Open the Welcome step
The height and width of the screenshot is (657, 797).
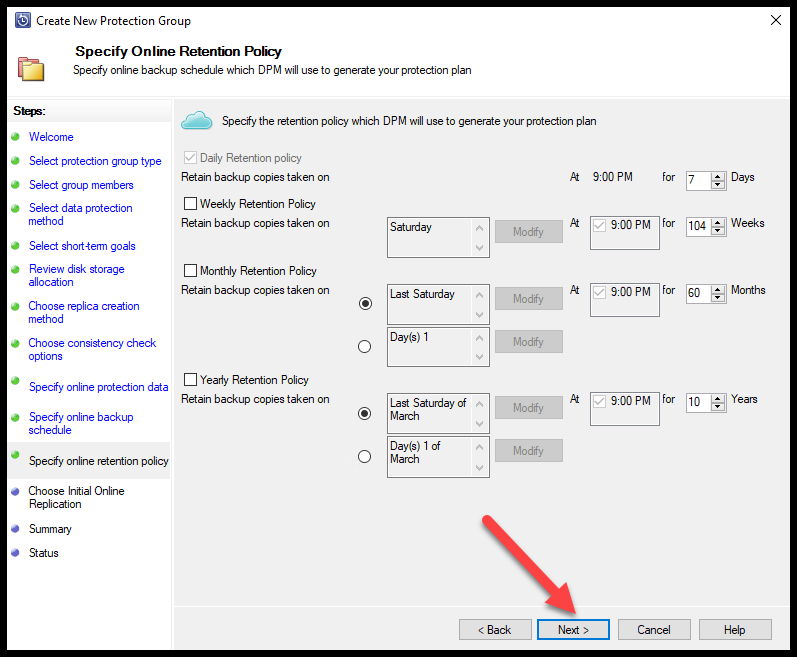[51, 137]
